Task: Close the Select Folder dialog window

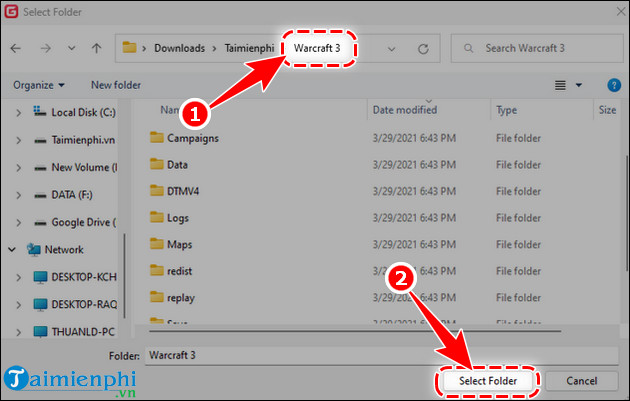Action: [x=621, y=11]
